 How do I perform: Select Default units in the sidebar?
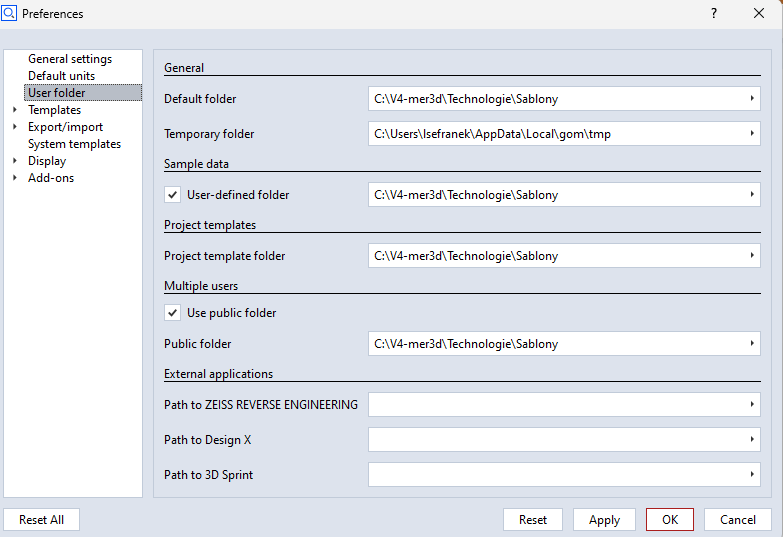62,76
